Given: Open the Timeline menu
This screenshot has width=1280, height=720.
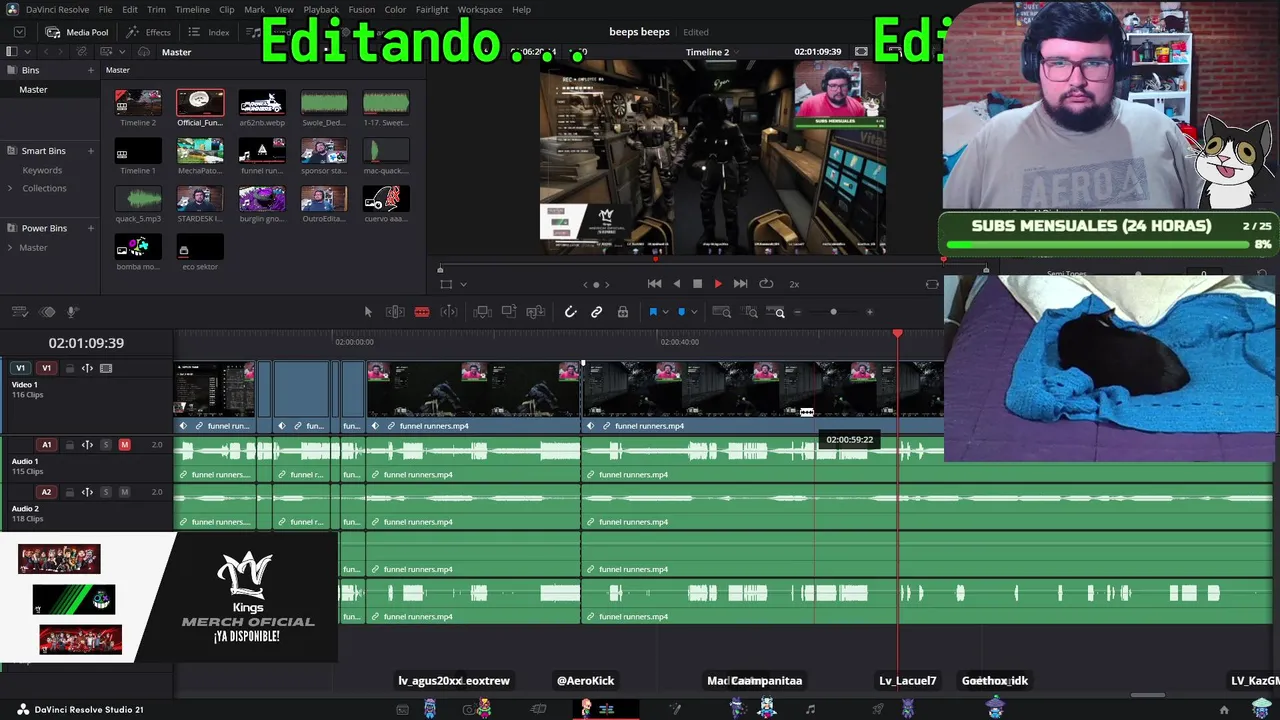Looking at the screenshot, I should coord(192,9).
